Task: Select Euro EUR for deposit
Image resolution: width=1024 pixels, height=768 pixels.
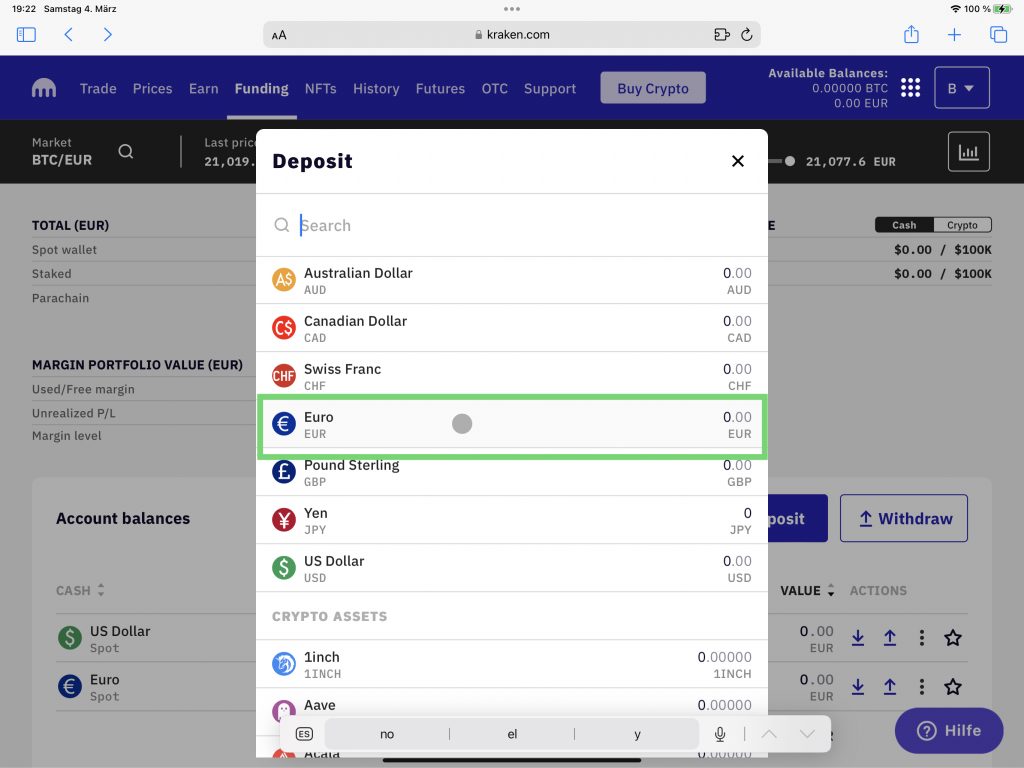Action: 512,424
